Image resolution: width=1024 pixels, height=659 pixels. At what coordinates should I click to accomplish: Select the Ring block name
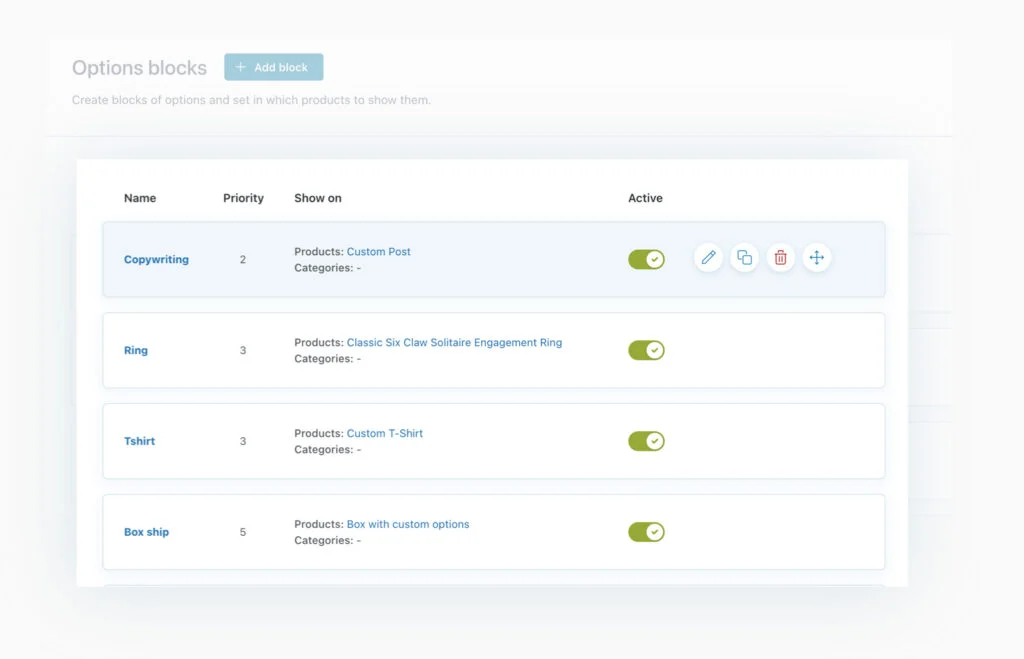tap(135, 350)
